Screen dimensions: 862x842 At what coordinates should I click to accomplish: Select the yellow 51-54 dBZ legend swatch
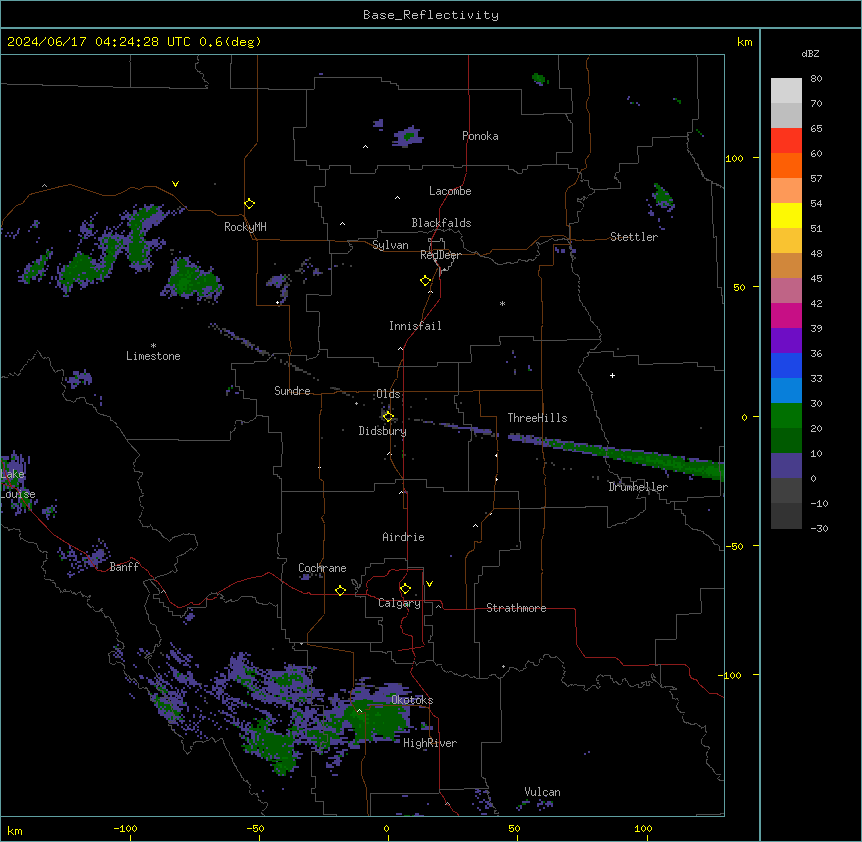pos(786,215)
